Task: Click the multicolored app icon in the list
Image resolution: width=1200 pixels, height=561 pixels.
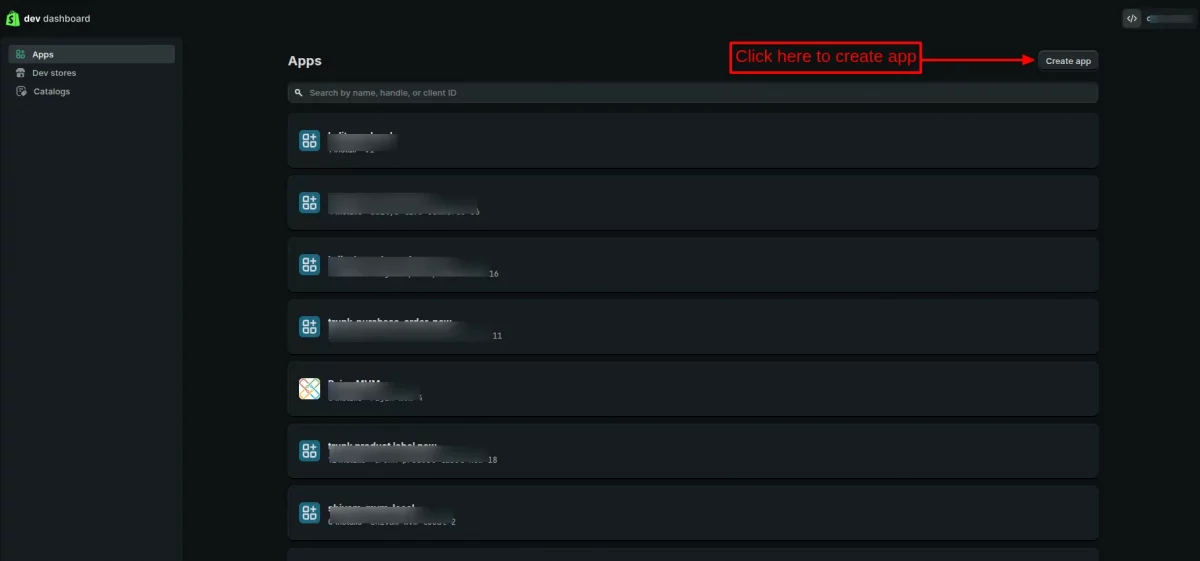Action: [x=310, y=389]
